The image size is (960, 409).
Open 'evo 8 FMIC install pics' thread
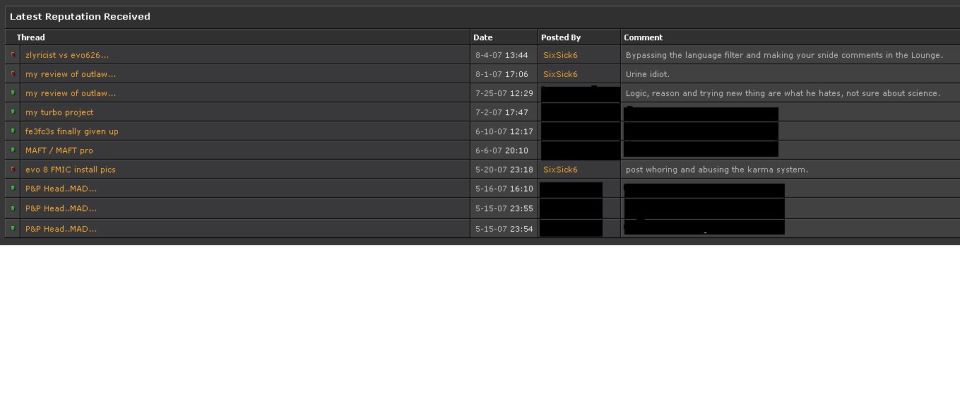tap(70, 170)
